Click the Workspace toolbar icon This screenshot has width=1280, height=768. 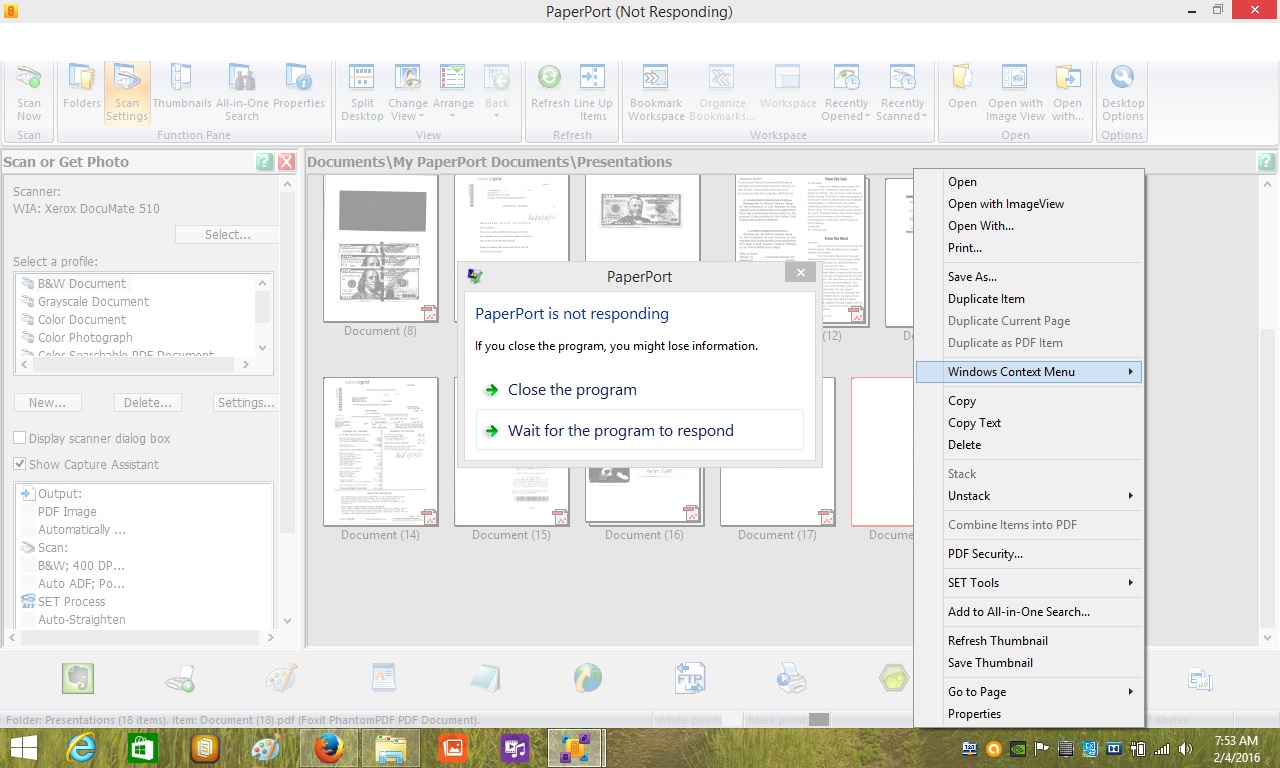[x=787, y=78]
